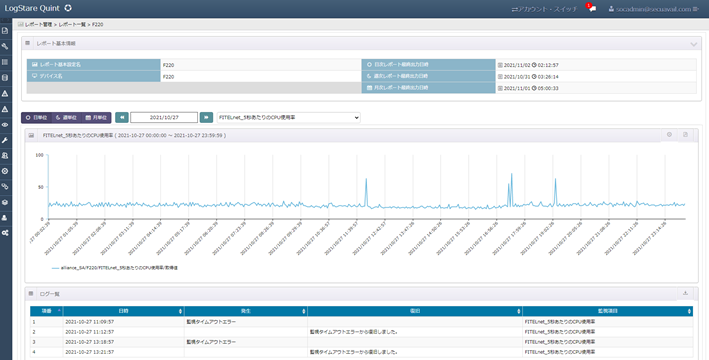Sort the log table by 発生 column
This screenshot has height=360, width=709.
(246, 311)
